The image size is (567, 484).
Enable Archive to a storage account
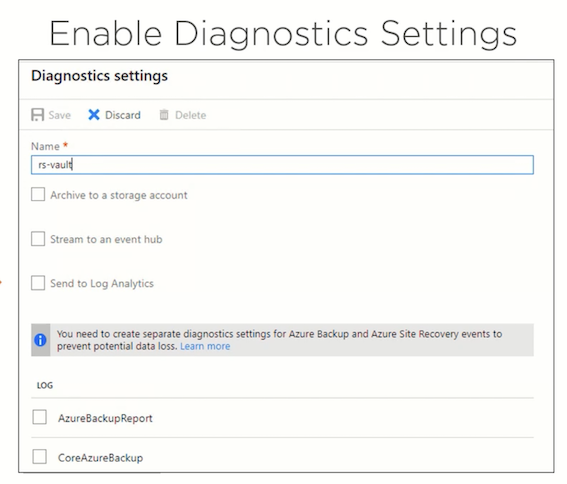(38, 194)
